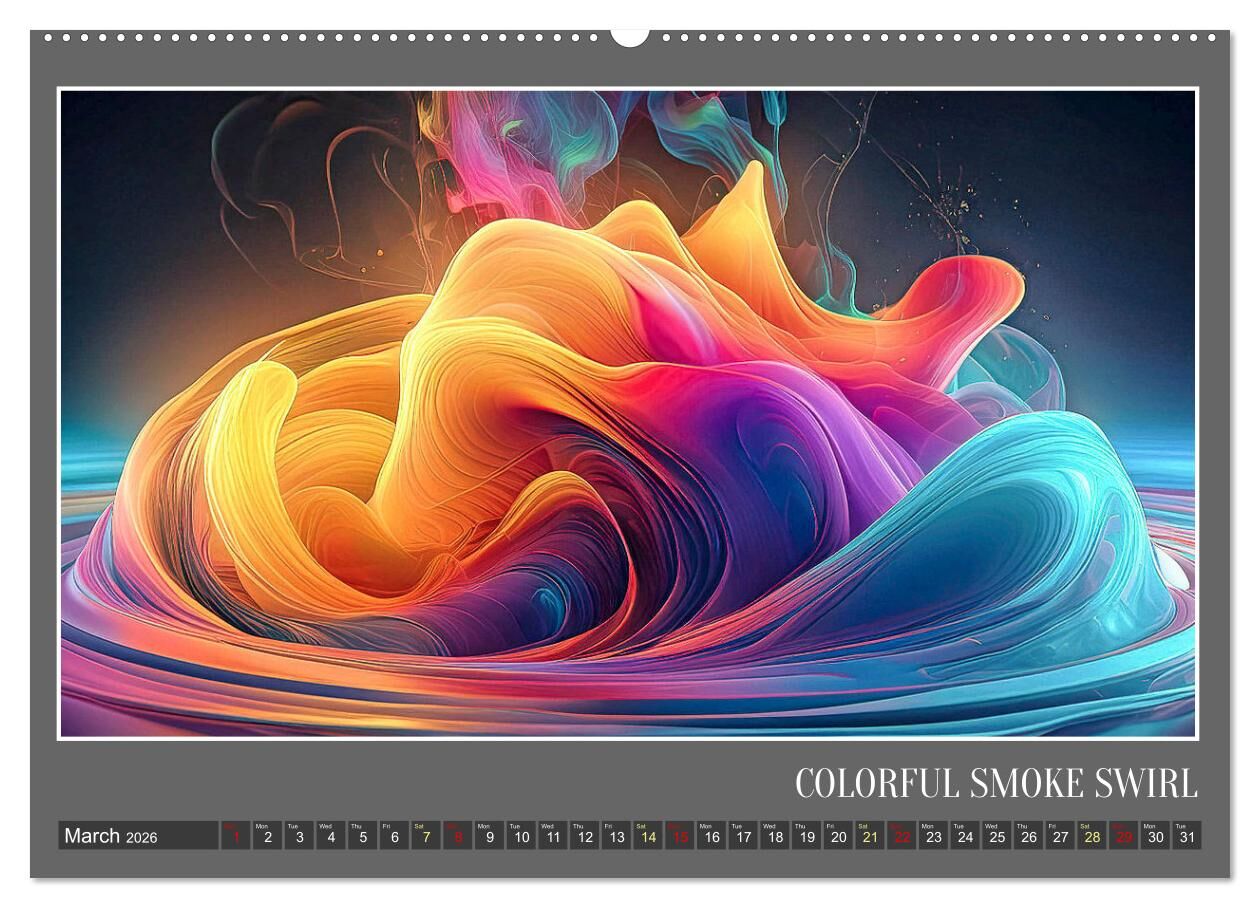Click date 12 in the calendar strip
Viewport: 1260px width, 908px height.
coord(585,836)
